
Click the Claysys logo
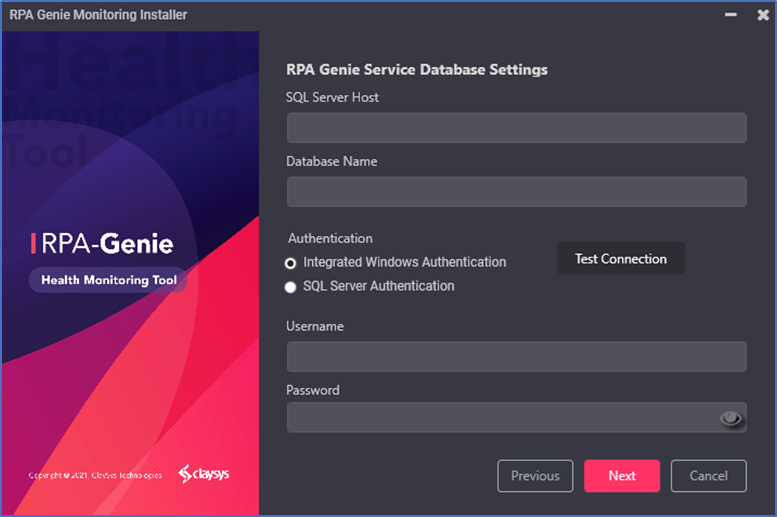tap(204, 474)
